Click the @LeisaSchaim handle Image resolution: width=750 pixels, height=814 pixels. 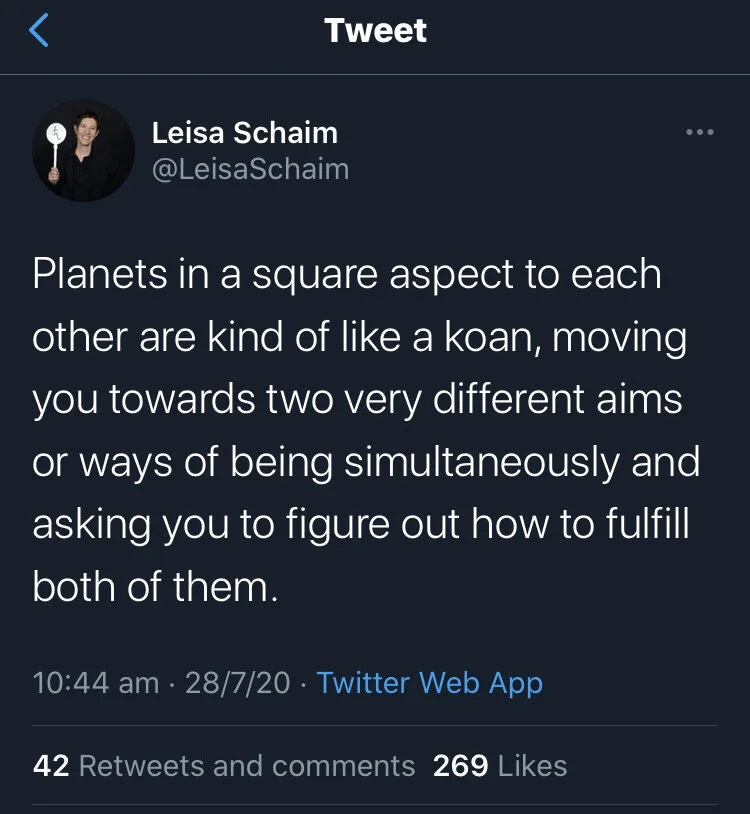[x=249, y=169]
